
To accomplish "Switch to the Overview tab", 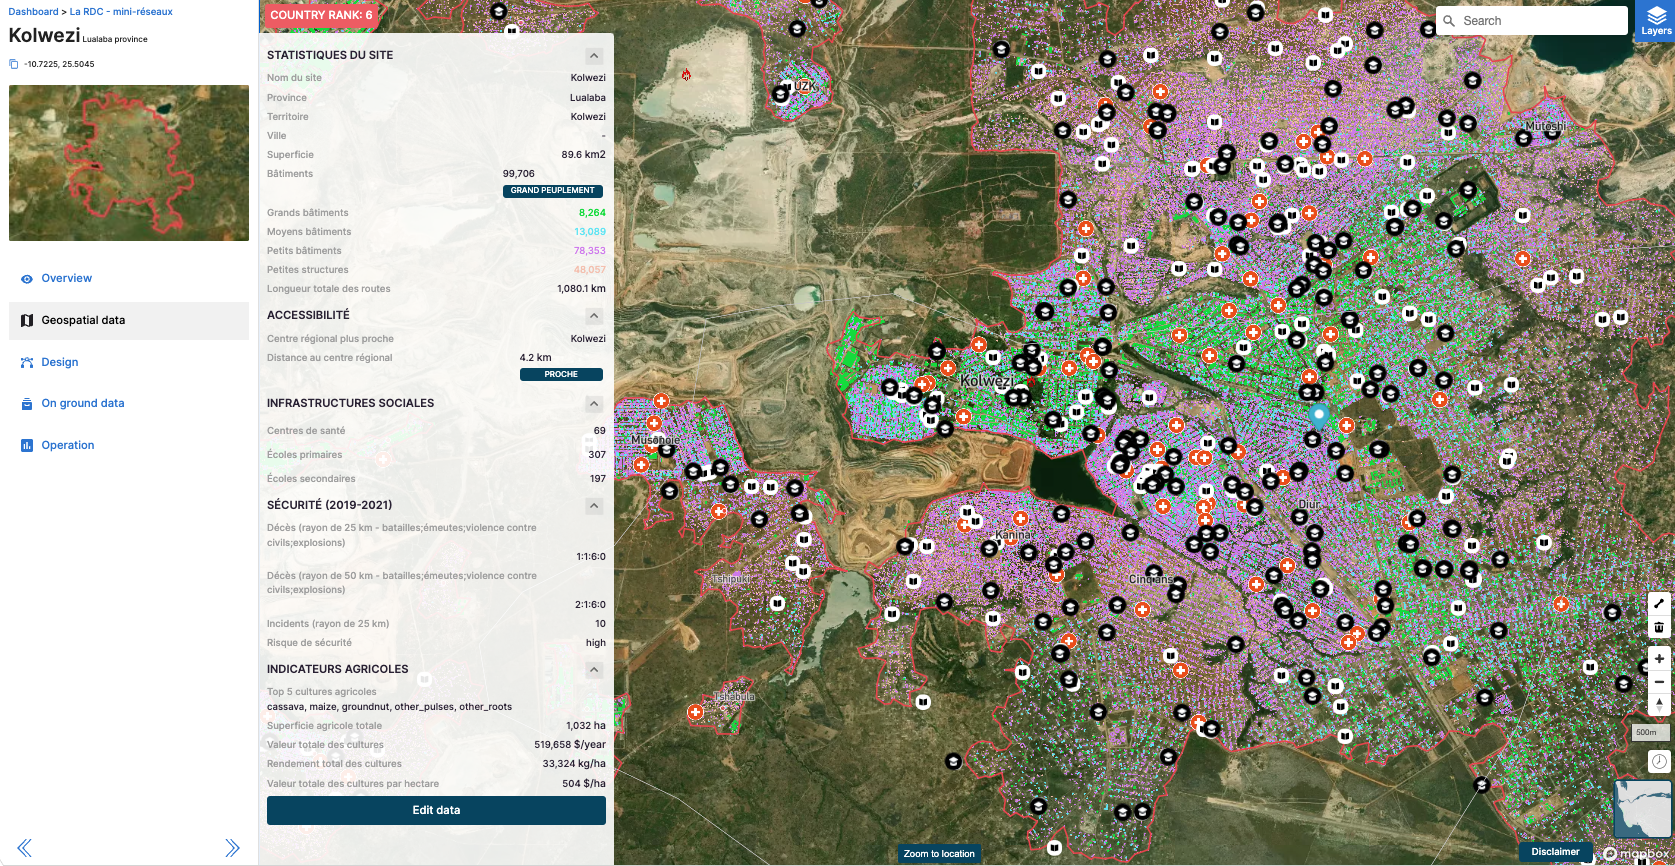I will pos(66,279).
